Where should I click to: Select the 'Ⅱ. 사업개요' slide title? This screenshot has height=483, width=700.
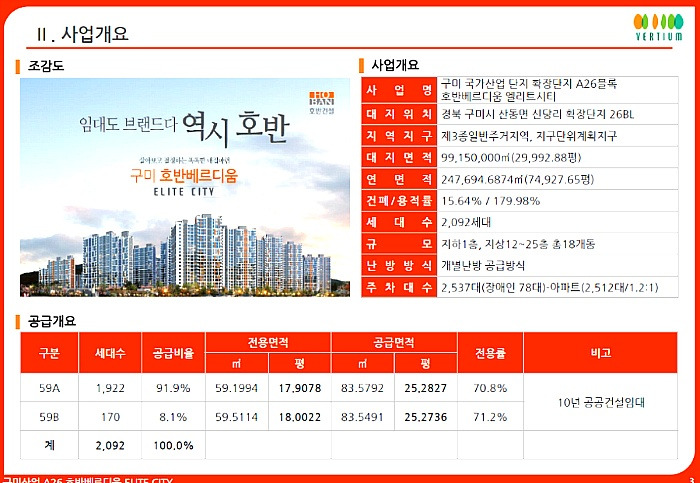point(83,34)
